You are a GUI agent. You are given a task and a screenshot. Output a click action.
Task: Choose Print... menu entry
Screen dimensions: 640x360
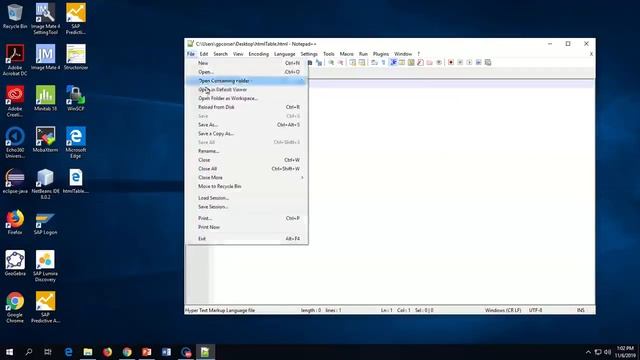[x=247, y=218]
